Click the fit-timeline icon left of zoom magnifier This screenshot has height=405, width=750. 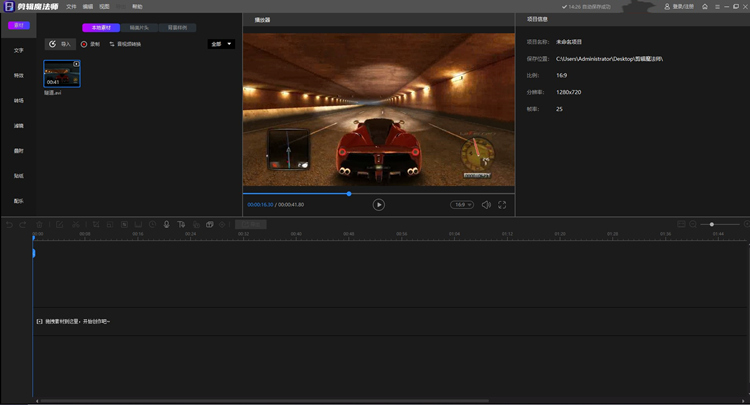682,224
